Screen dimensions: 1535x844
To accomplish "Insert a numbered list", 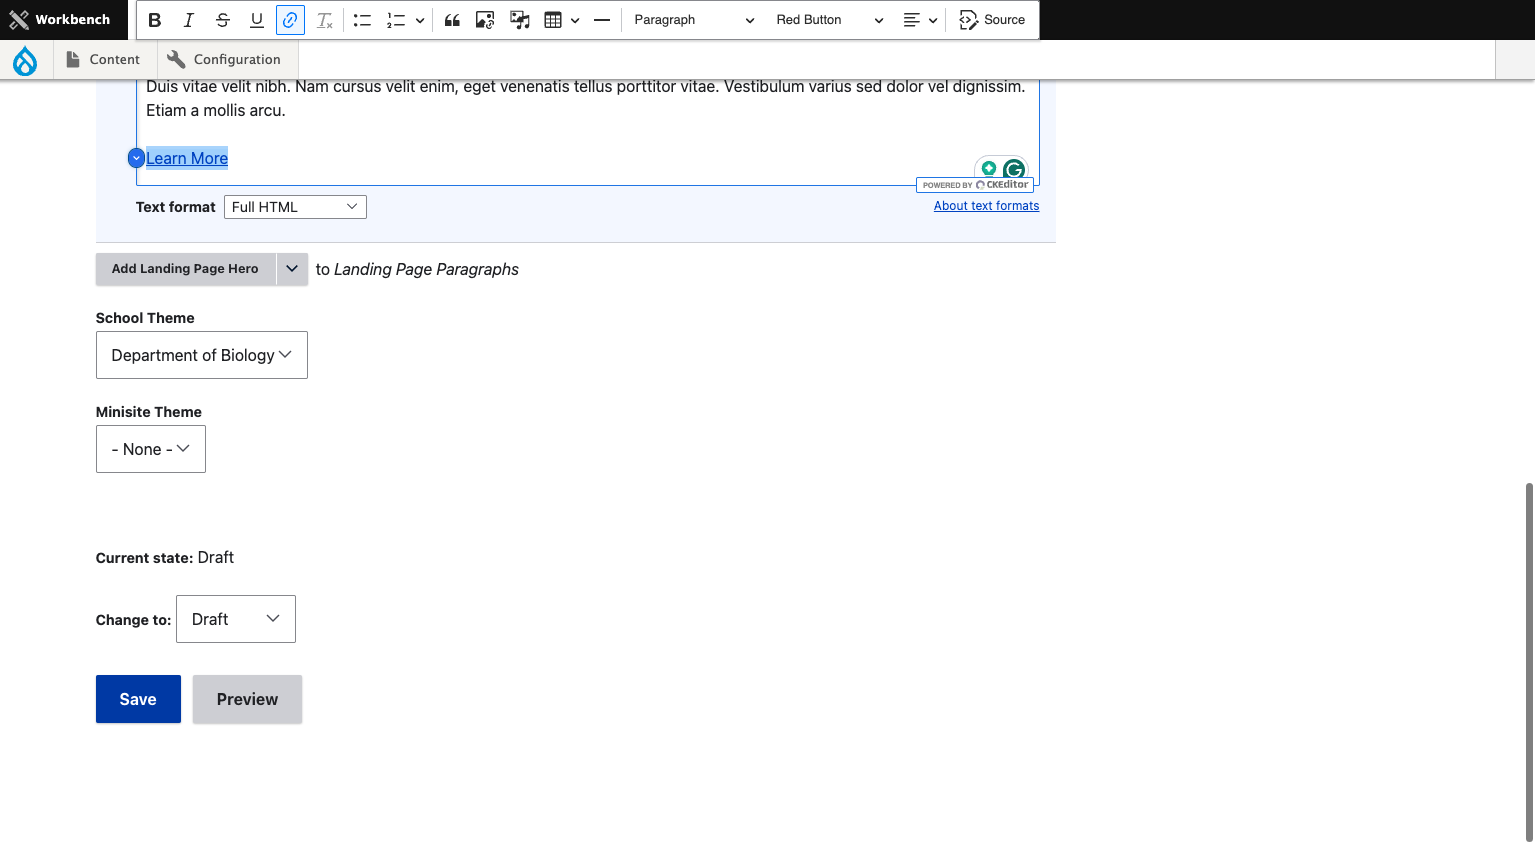I will pyautogui.click(x=396, y=20).
